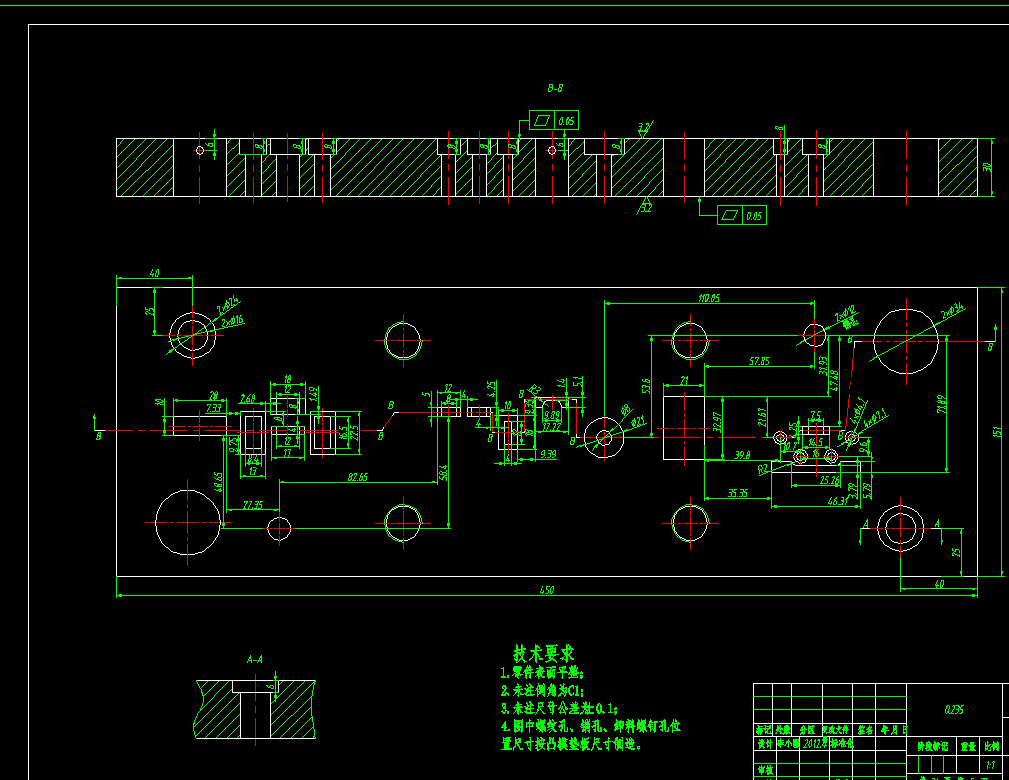Click the 82.65 horizontal dimension
The image size is (1009, 780).
(357, 477)
